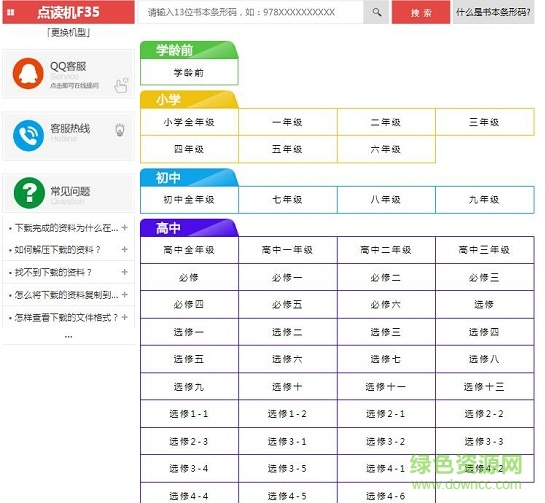Click the 点读机F35 model header
This screenshot has height=503, width=545.
pos(68,13)
